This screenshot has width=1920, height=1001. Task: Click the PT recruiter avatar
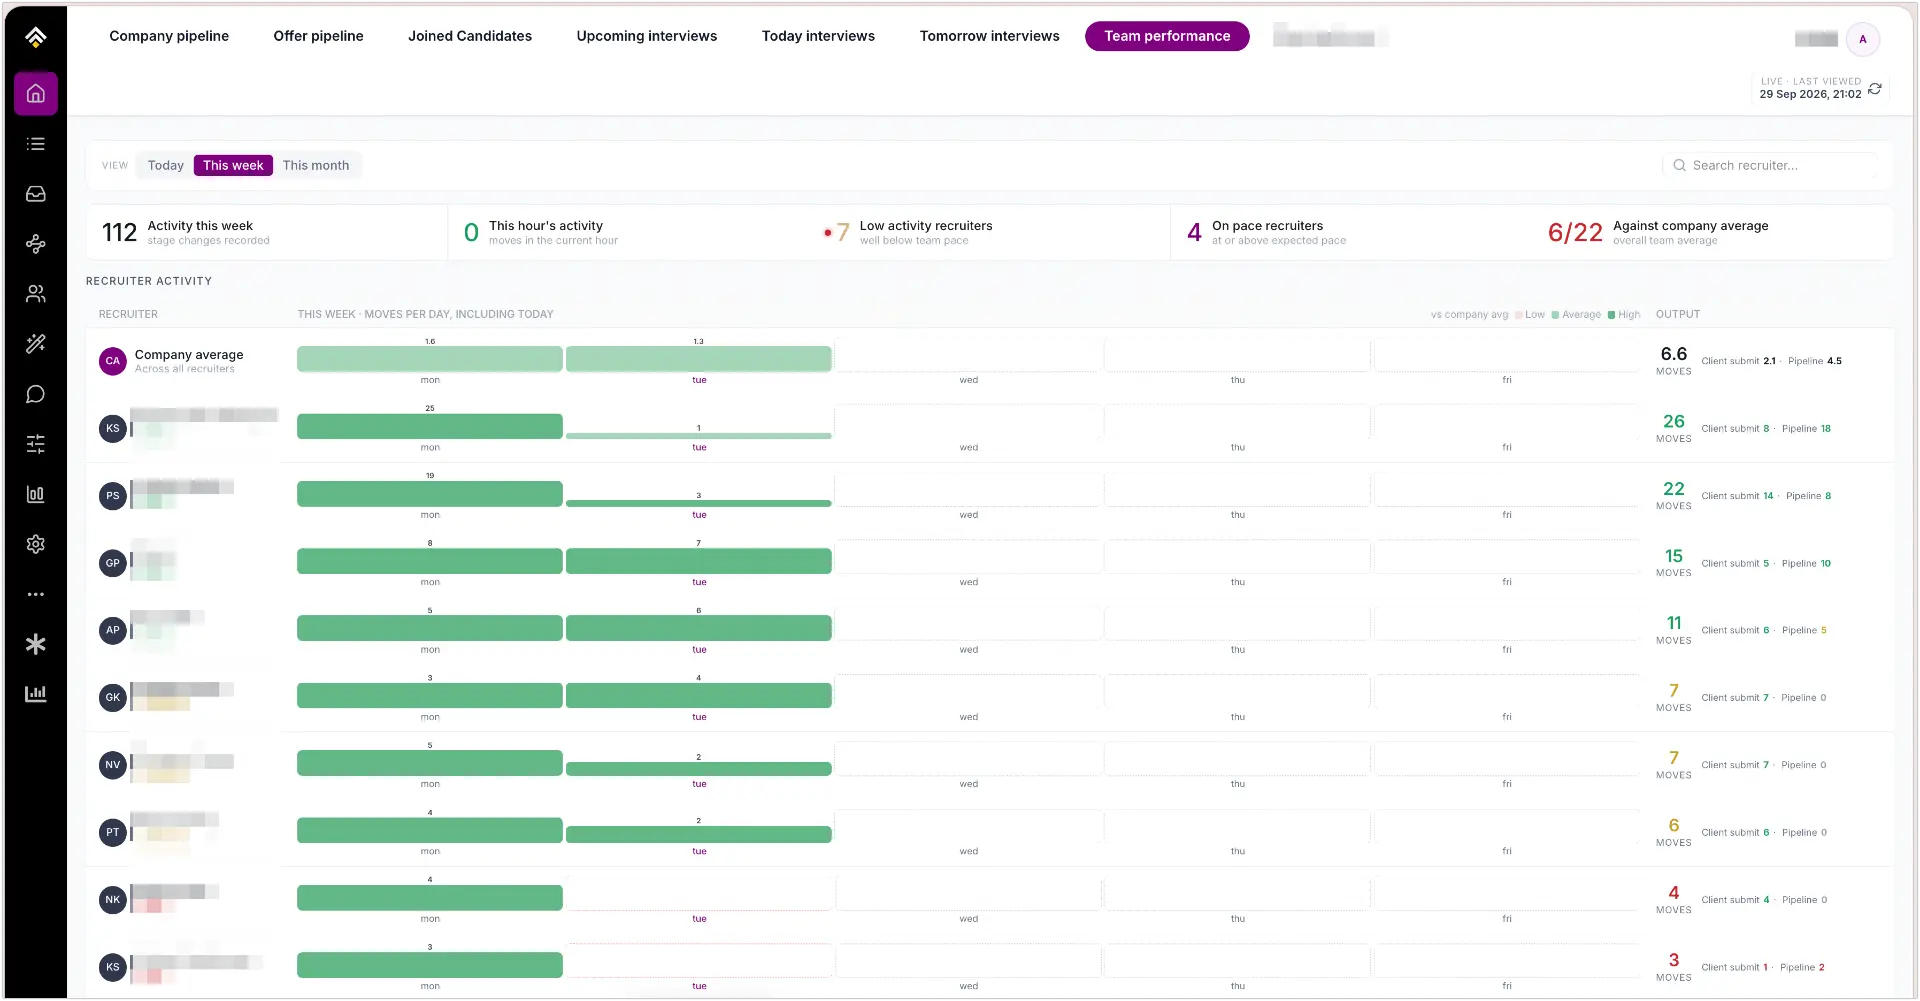113,832
